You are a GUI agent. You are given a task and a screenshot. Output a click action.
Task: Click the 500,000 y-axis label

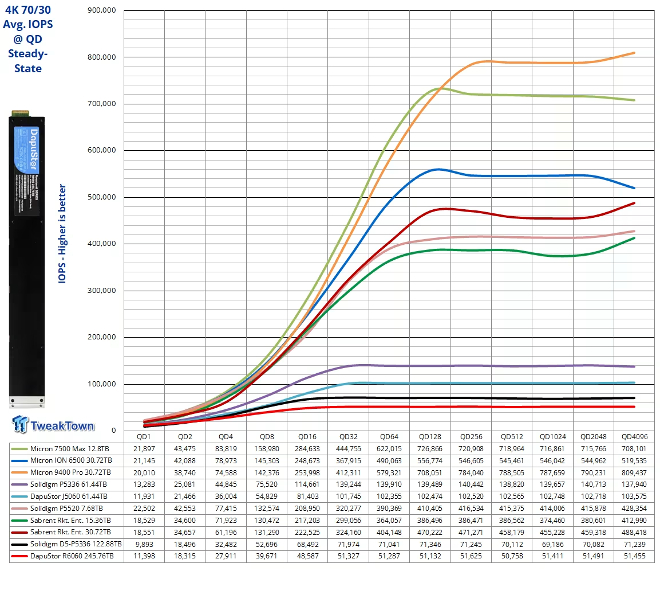[102, 197]
